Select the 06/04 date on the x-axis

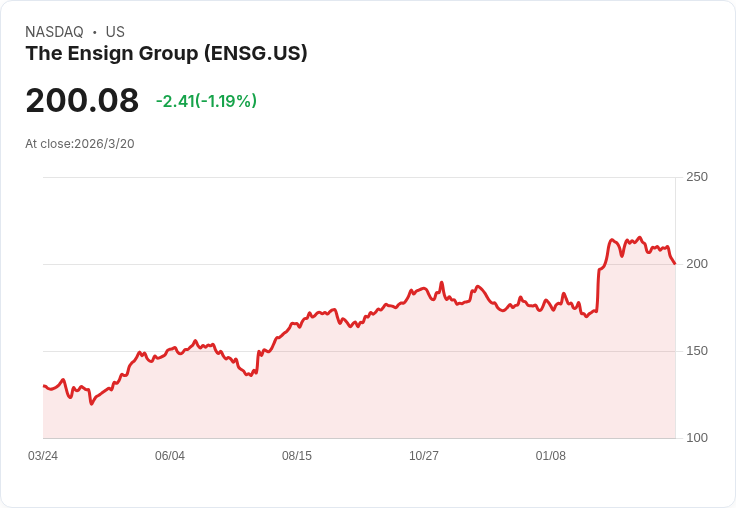(170, 456)
